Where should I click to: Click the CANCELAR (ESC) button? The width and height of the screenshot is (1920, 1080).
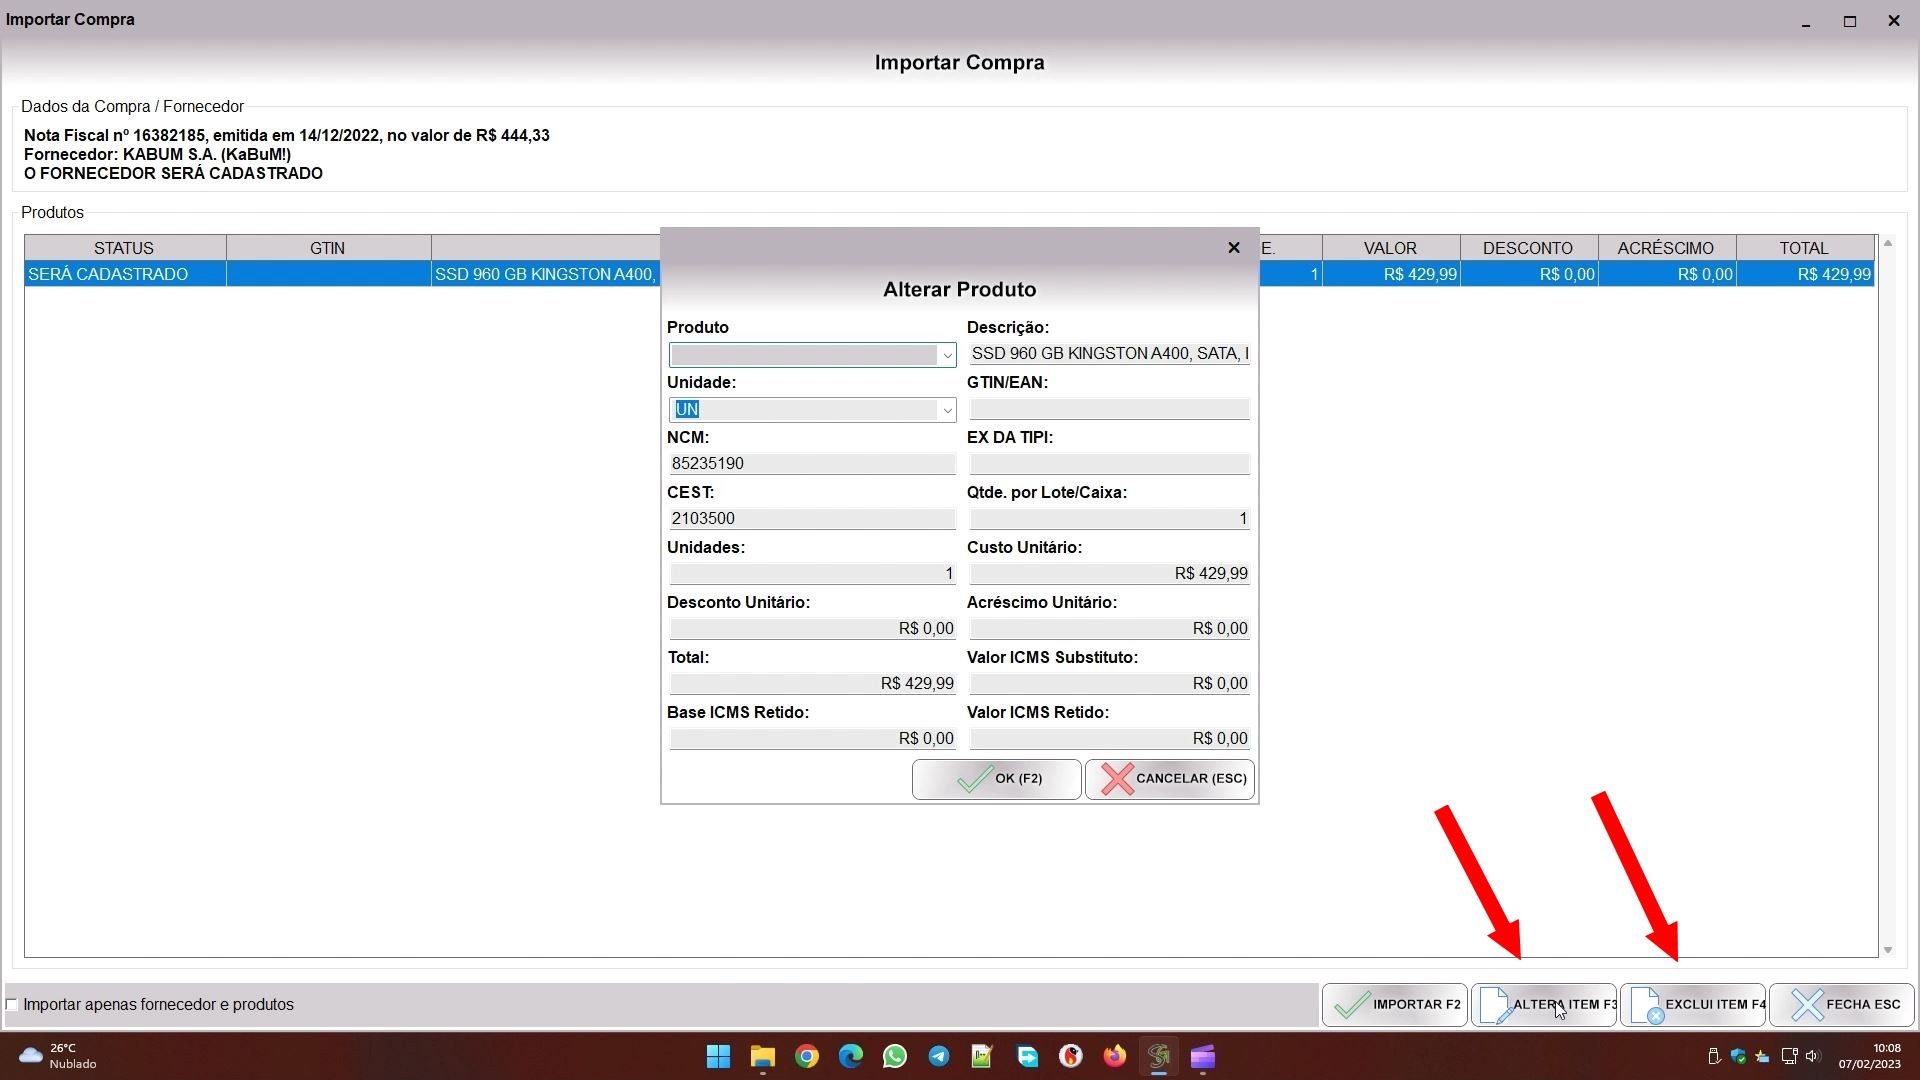pos(1169,779)
